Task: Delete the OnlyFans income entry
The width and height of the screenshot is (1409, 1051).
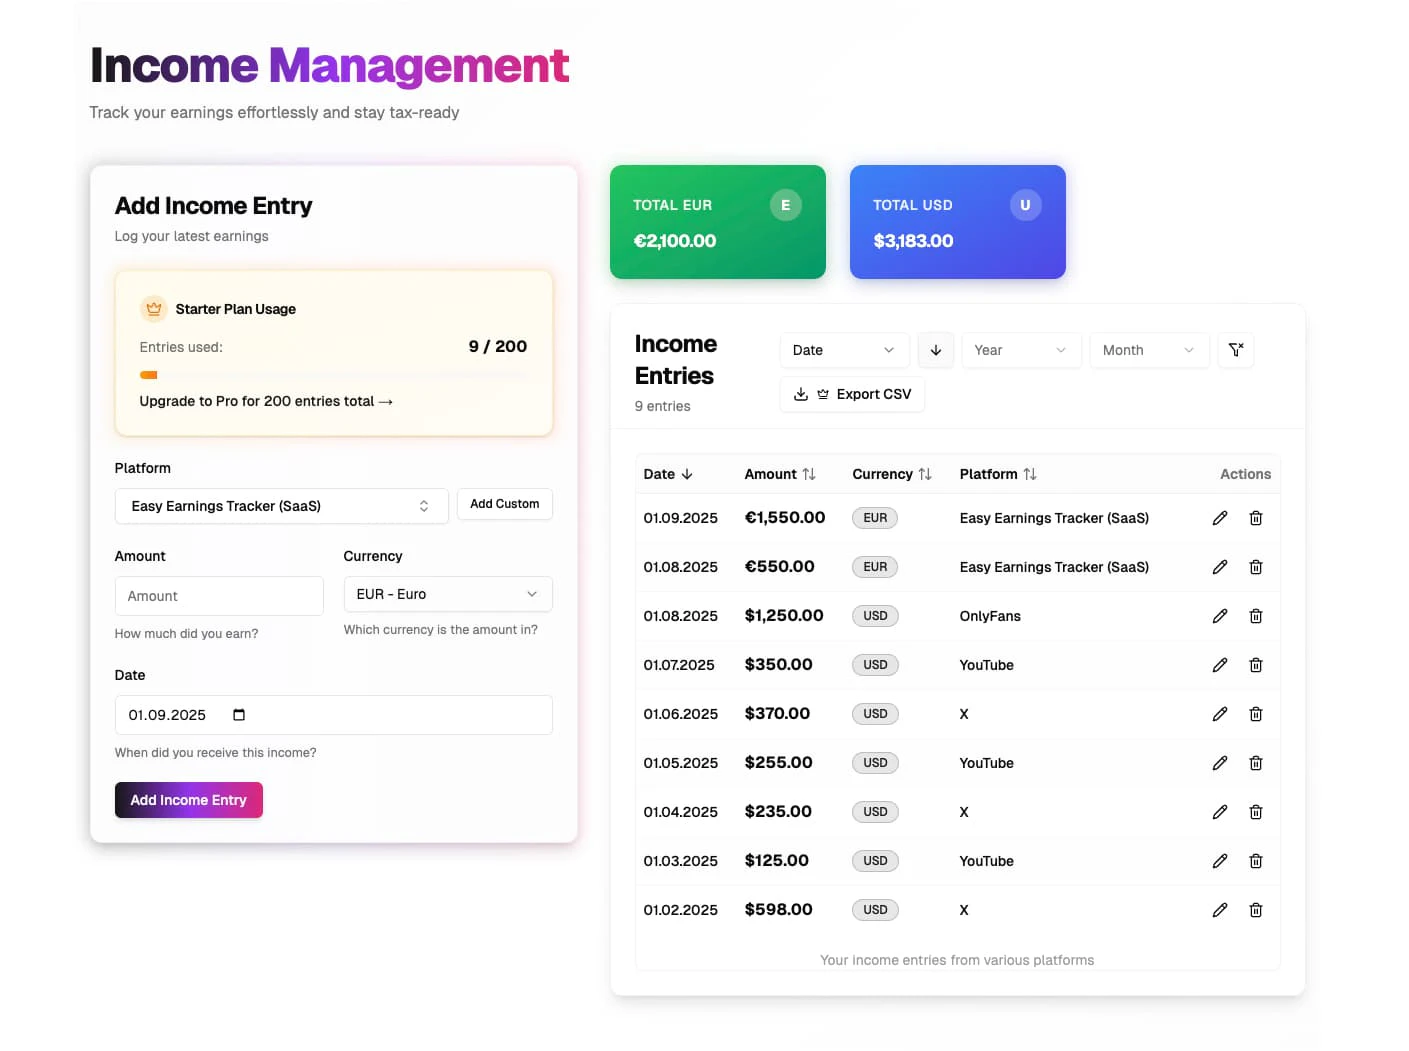Action: click(1256, 616)
